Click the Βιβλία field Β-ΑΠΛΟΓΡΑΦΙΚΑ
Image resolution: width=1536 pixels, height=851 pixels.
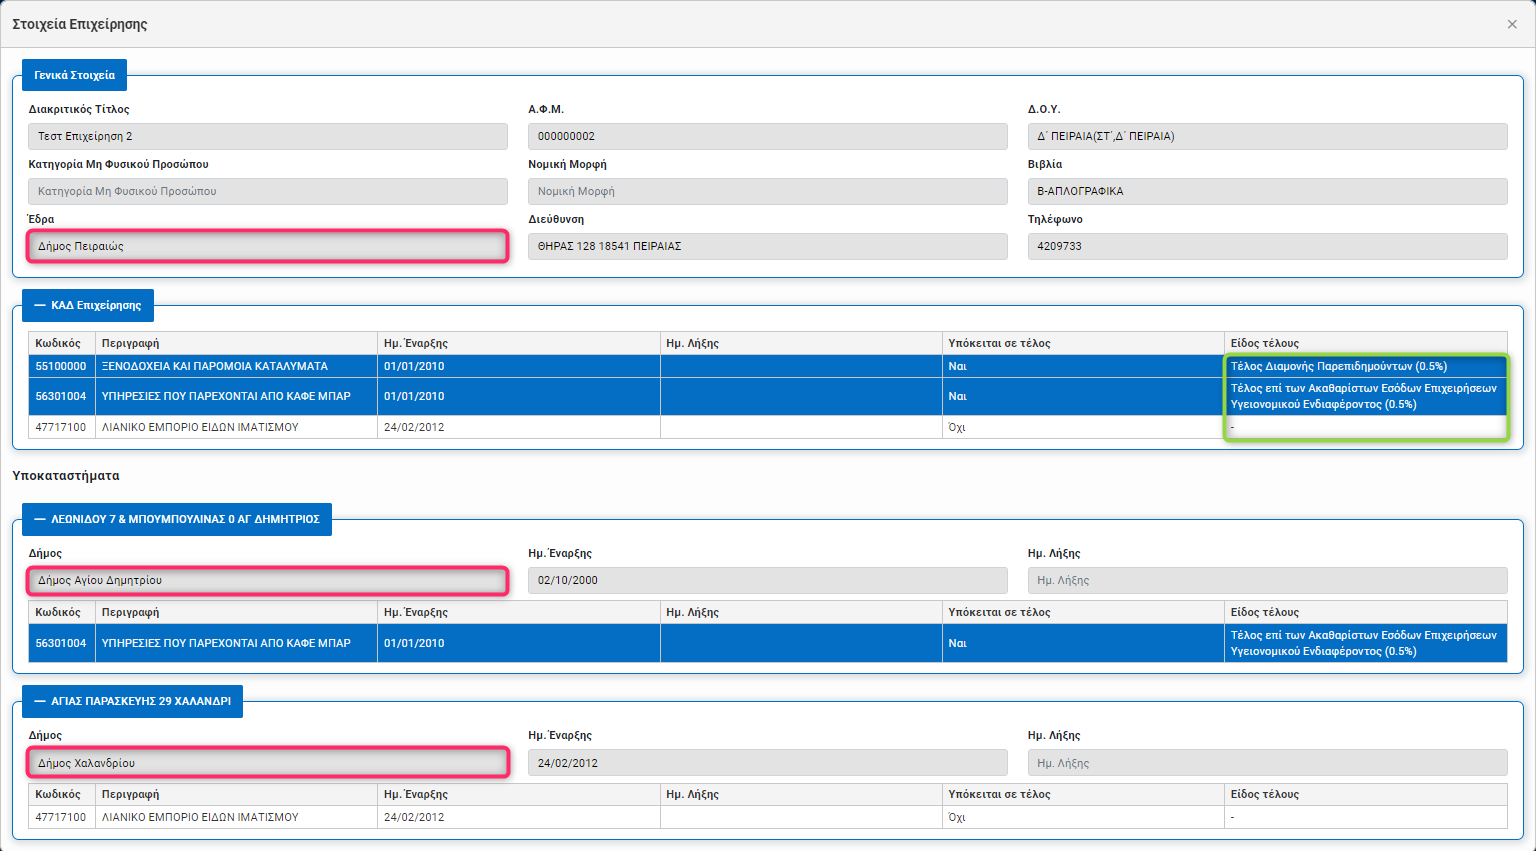click(1267, 191)
